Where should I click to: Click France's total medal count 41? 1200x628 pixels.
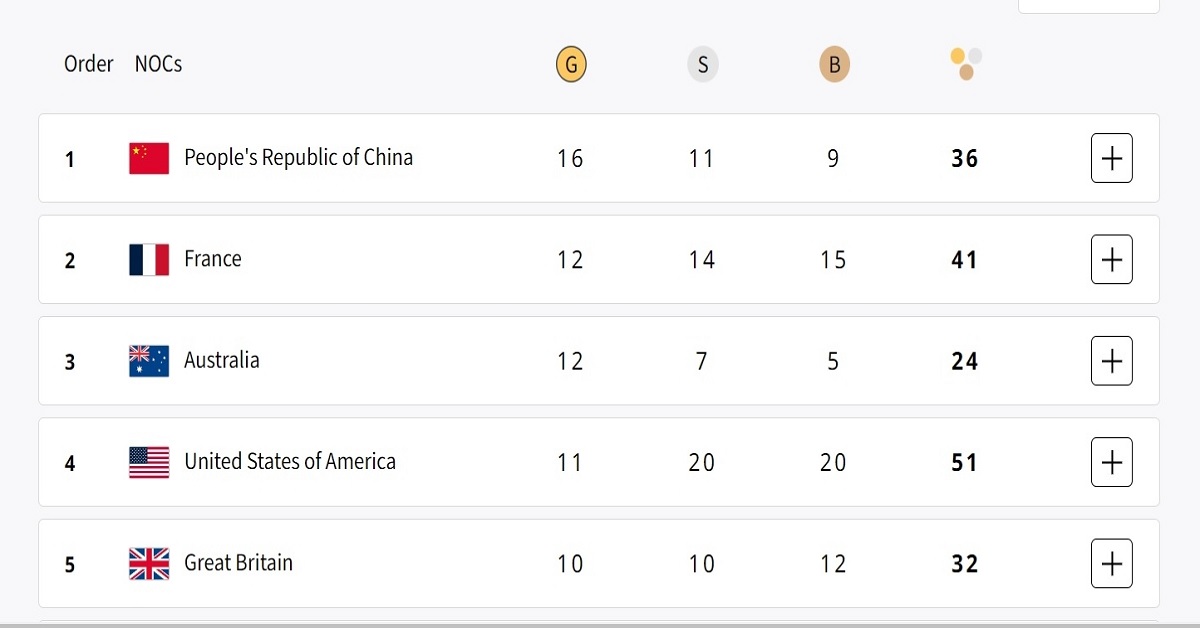pyautogui.click(x=964, y=260)
